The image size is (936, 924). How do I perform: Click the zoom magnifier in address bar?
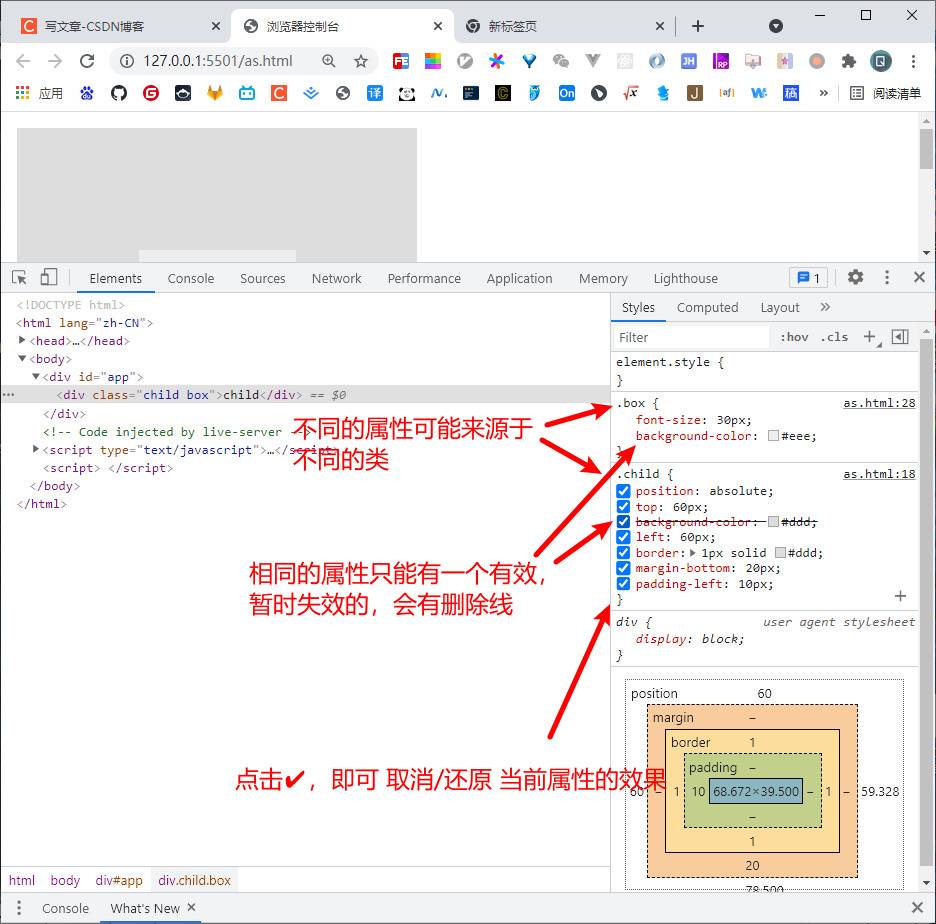(x=328, y=61)
